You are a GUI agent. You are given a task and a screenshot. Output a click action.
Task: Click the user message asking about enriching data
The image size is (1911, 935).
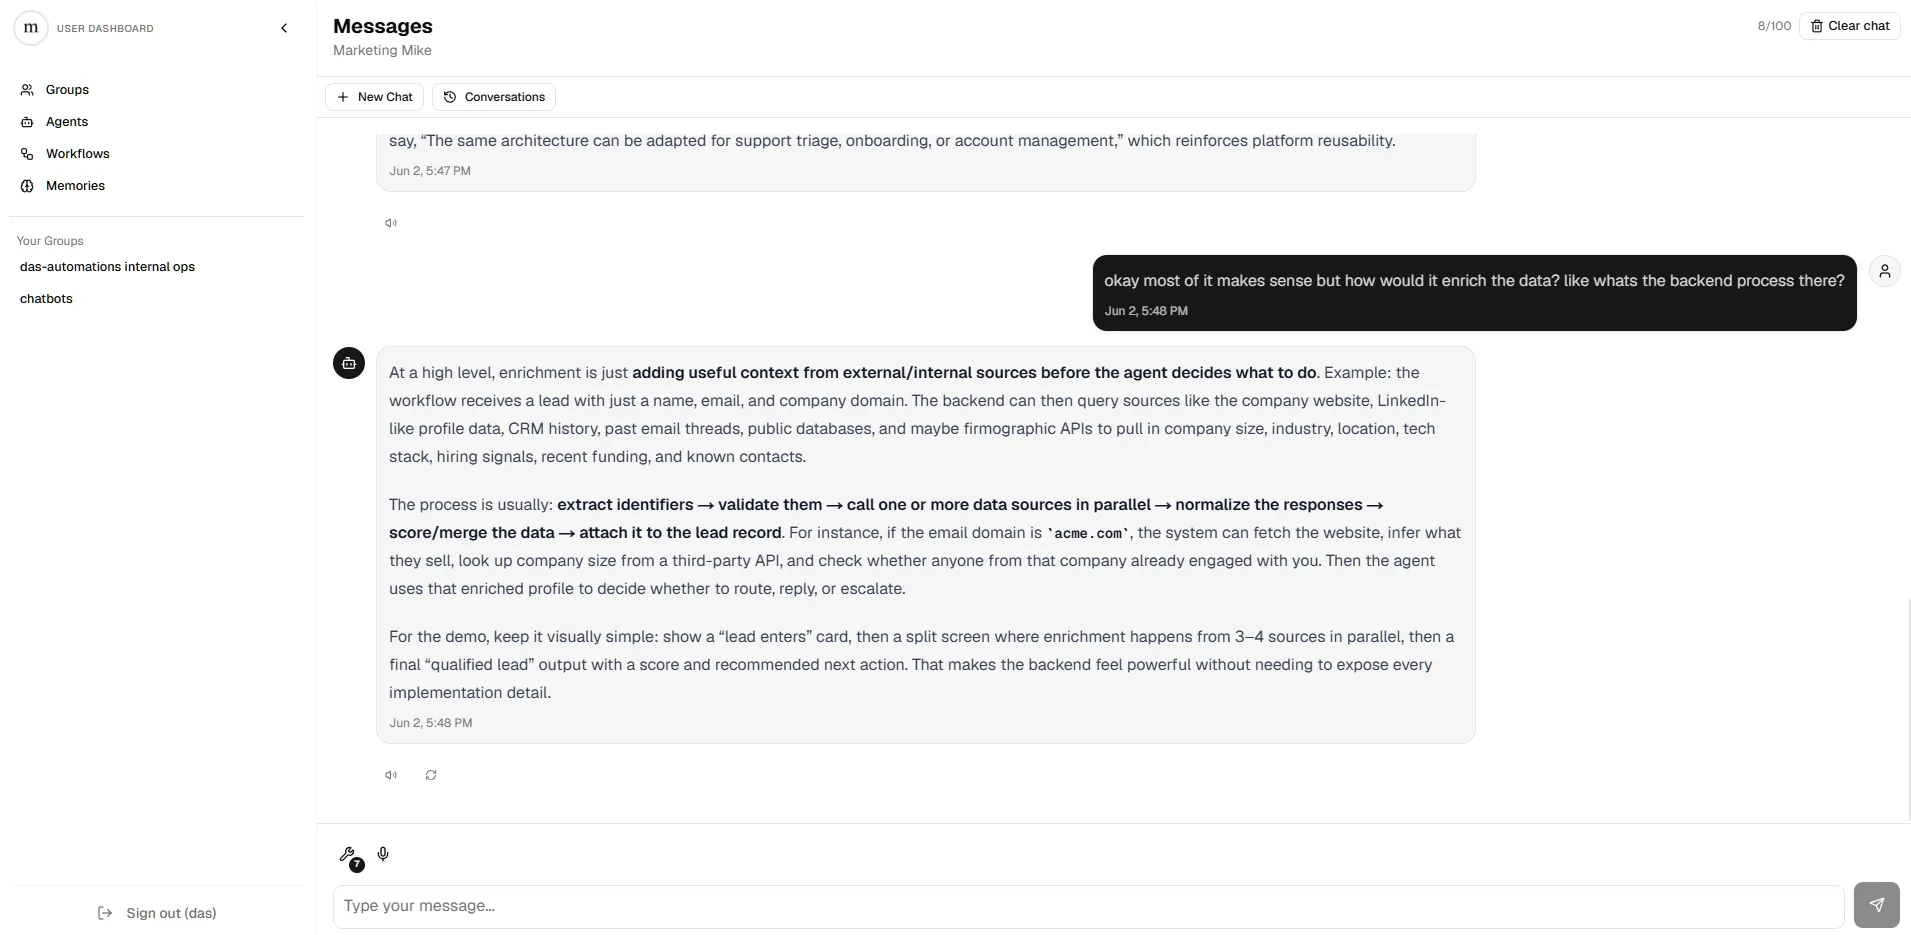point(1475,293)
